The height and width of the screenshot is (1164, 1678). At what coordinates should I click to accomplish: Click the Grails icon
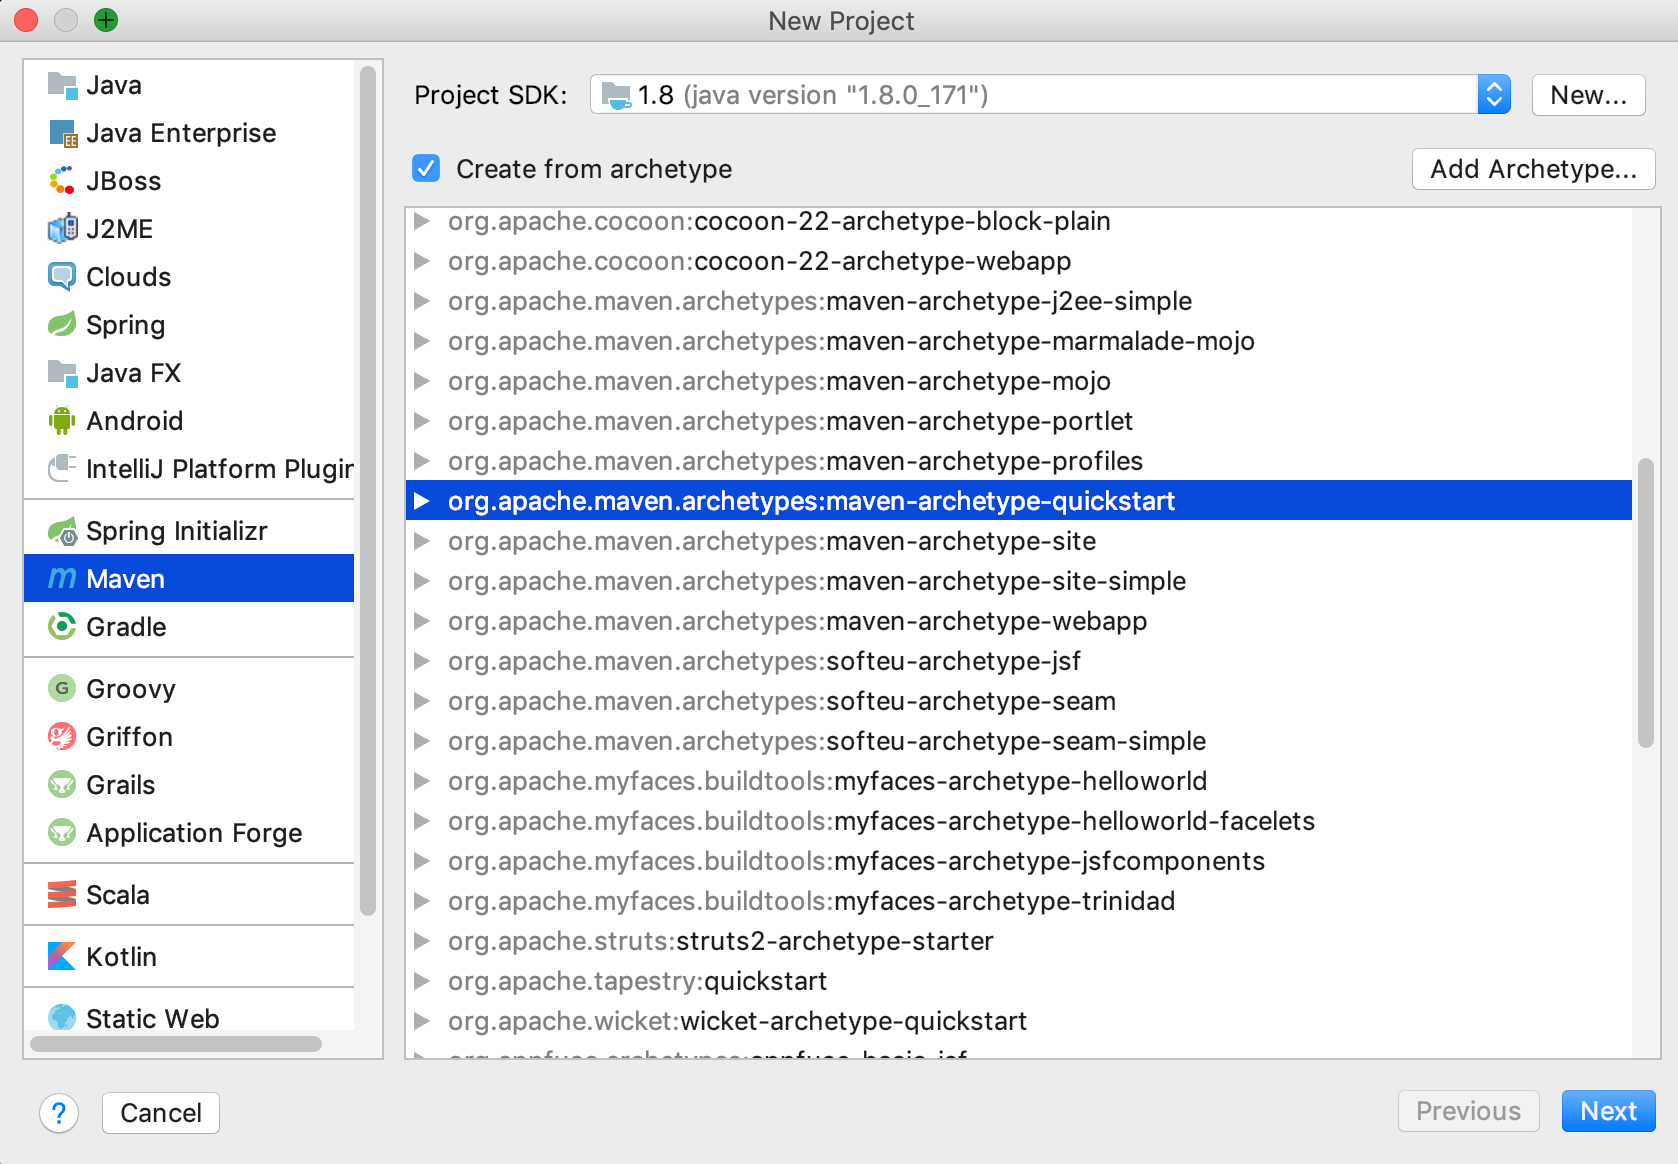[x=62, y=785]
